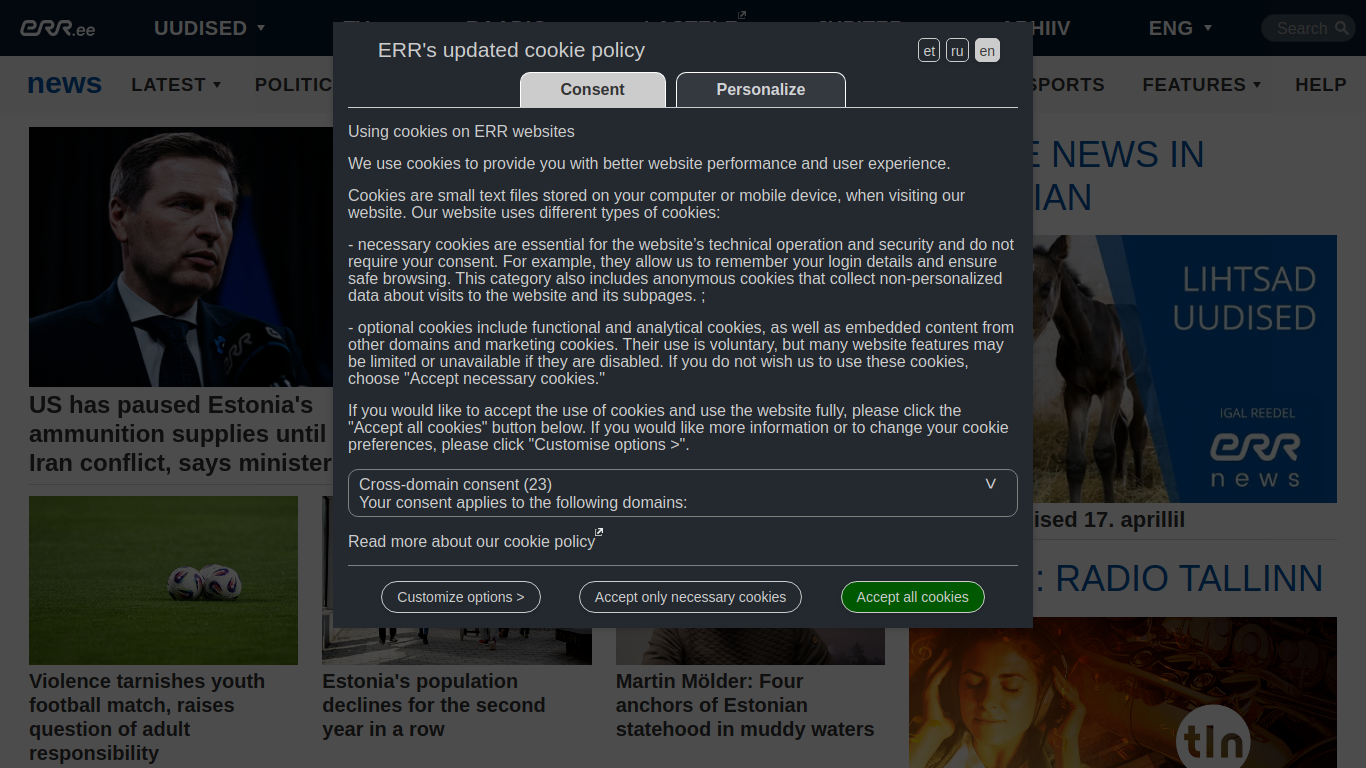
Task: Open US has paused Estonia's ammunition headline
Action: [180, 434]
